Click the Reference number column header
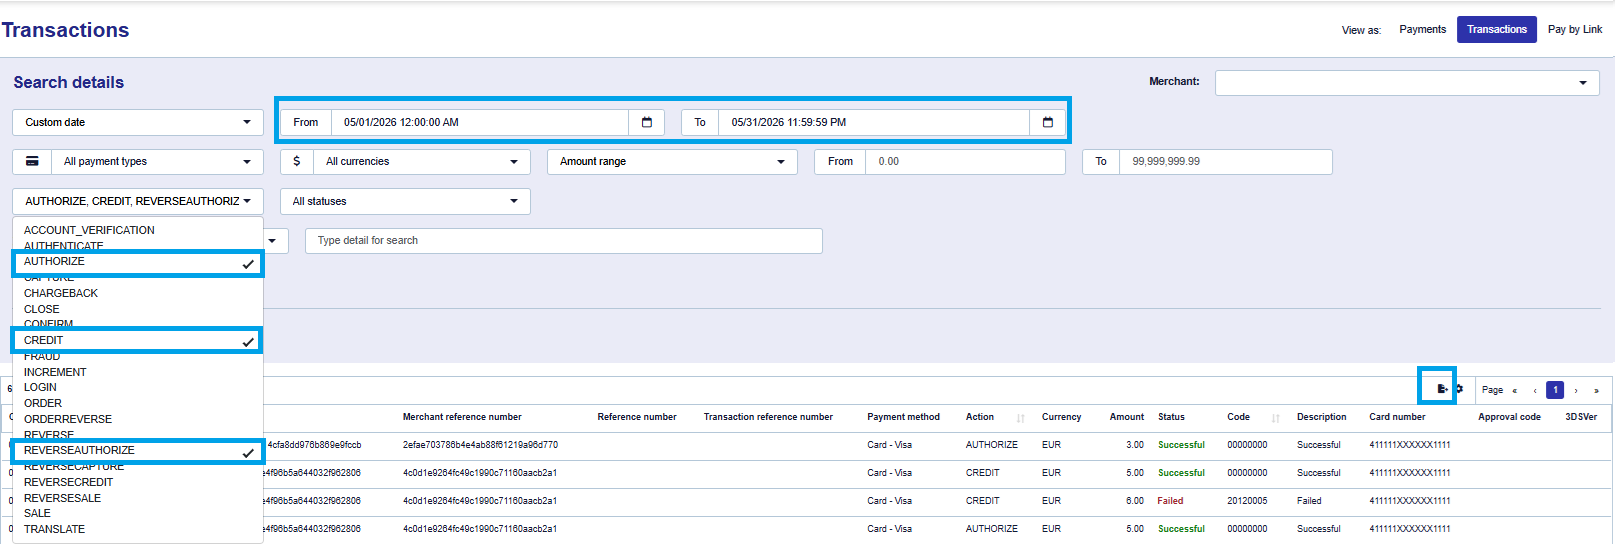1615x544 pixels. (637, 417)
